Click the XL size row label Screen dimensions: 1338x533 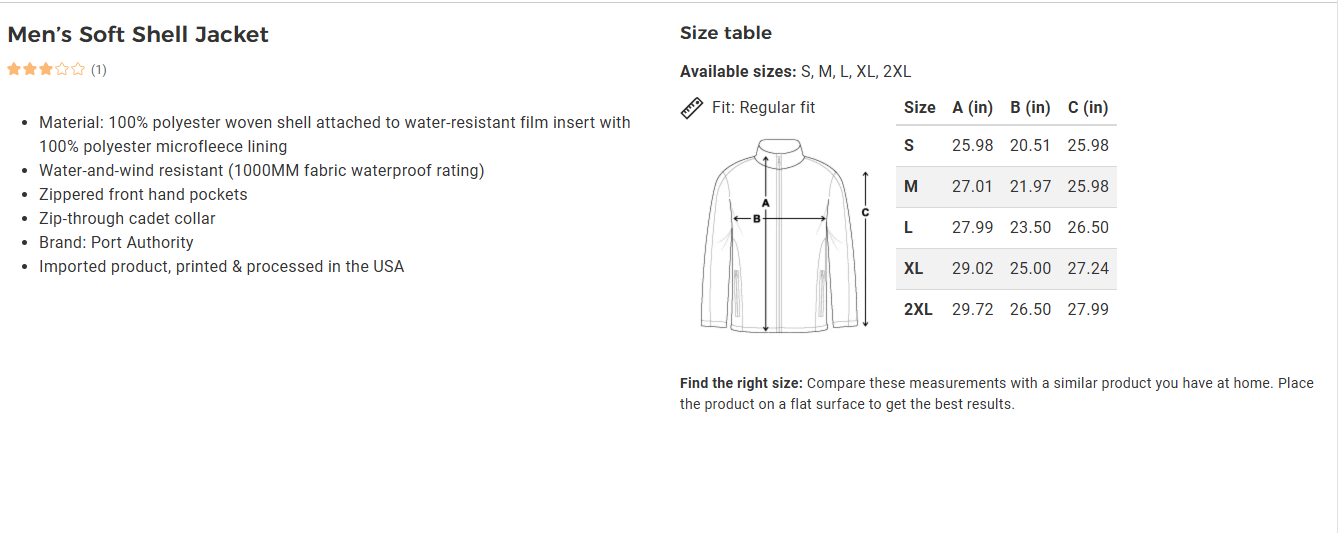913,269
